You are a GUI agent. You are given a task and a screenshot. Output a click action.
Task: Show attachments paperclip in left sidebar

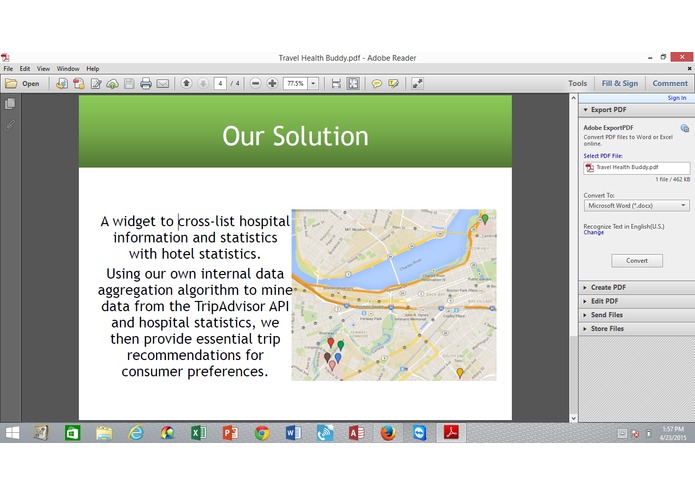pyautogui.click(x=10, y=125)
